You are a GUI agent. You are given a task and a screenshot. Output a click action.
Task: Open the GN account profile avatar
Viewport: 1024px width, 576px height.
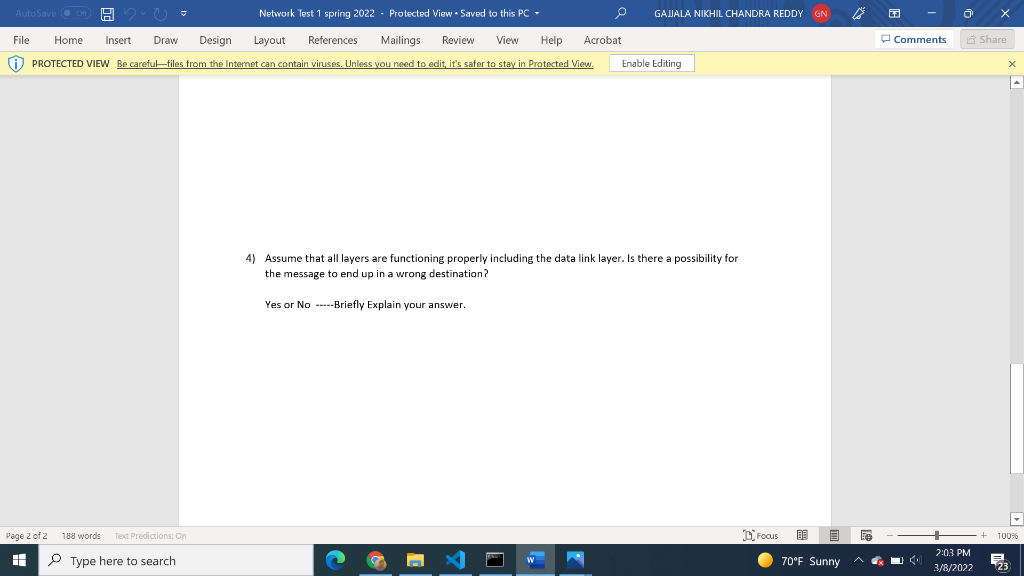click(x=821, y=13)
